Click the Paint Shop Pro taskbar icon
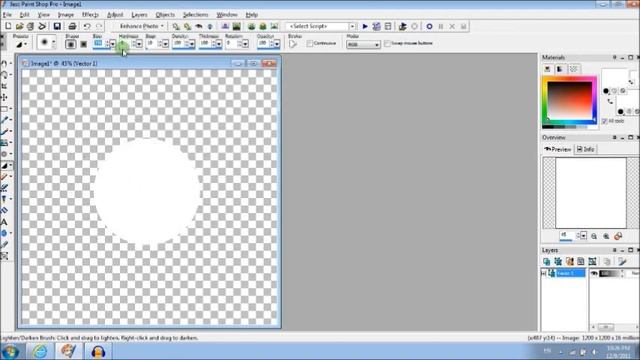Screen dimensions: 640x360 pyautogui.click(x=69, y=351)
